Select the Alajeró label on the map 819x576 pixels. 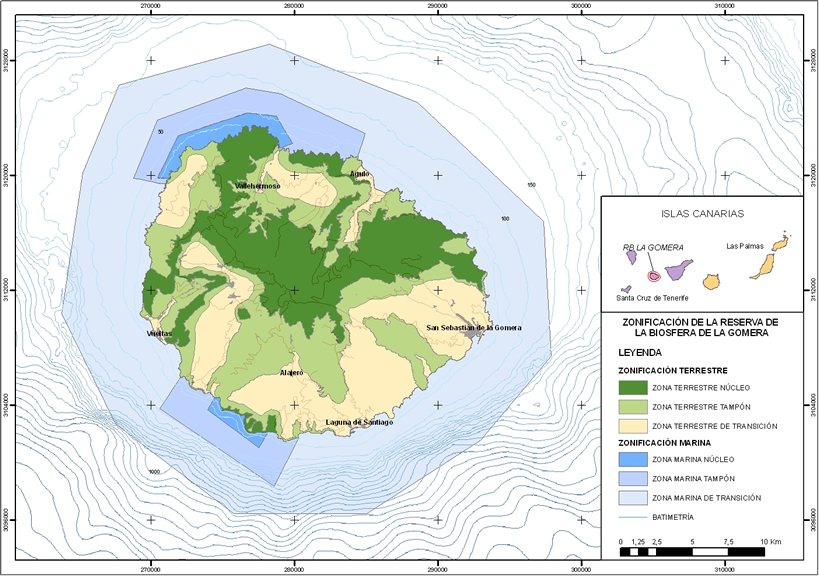pos(290,372)
